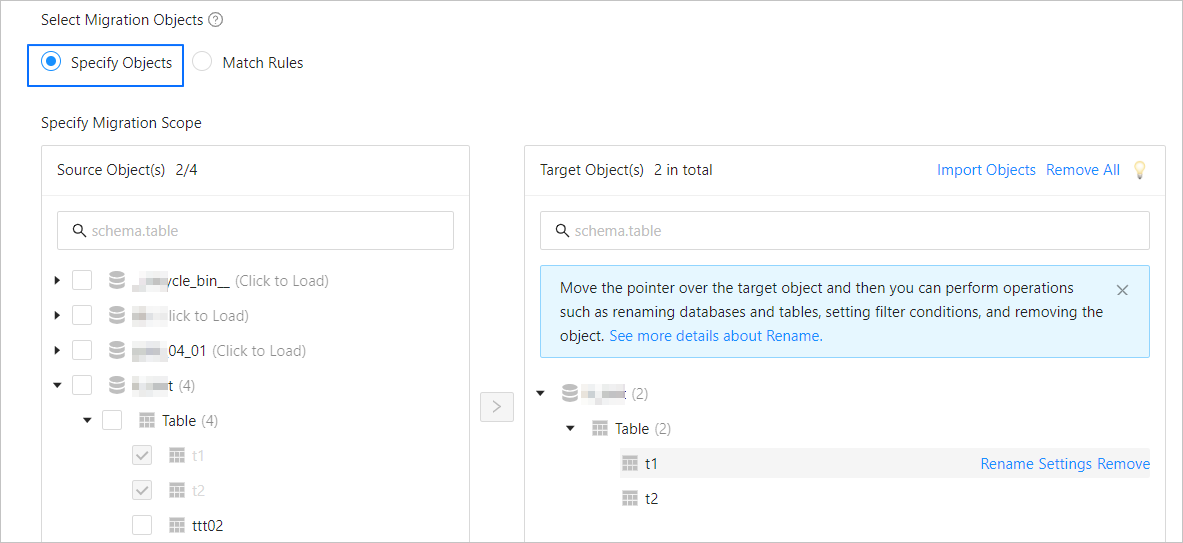Image resolution: width=1183 pixels, height=543 pixels.
Task: Click the target search magnifier icon
Action: pos(562,231)
